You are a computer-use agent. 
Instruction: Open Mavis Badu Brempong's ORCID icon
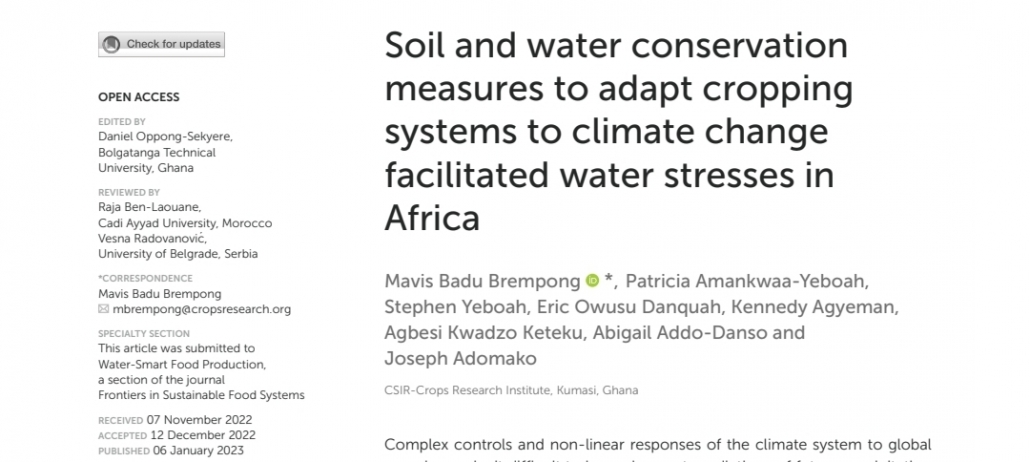(x=593, y=281)
